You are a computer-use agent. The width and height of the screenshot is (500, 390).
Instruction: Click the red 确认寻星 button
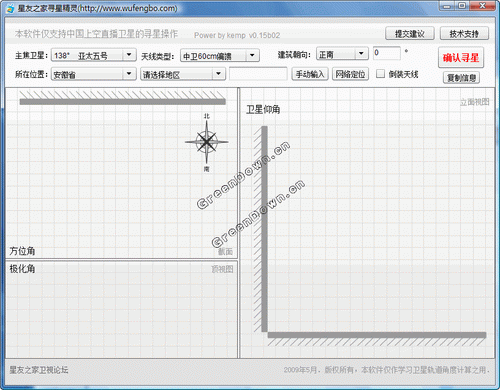pyautogui.click(x=461, y=58)
